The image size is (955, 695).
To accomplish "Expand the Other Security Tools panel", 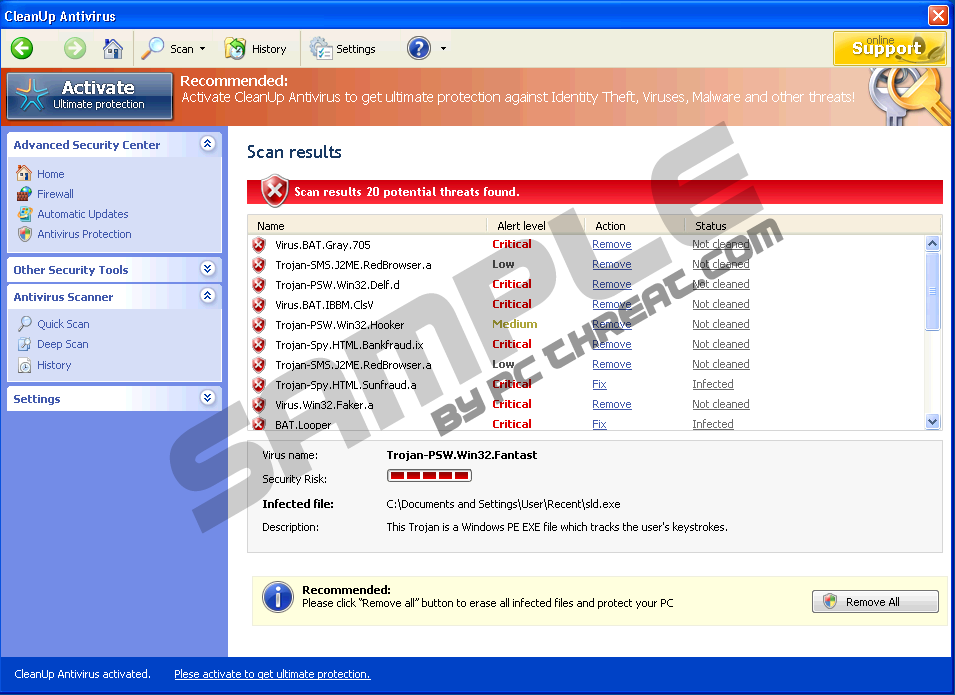I will tap(207, 269).
